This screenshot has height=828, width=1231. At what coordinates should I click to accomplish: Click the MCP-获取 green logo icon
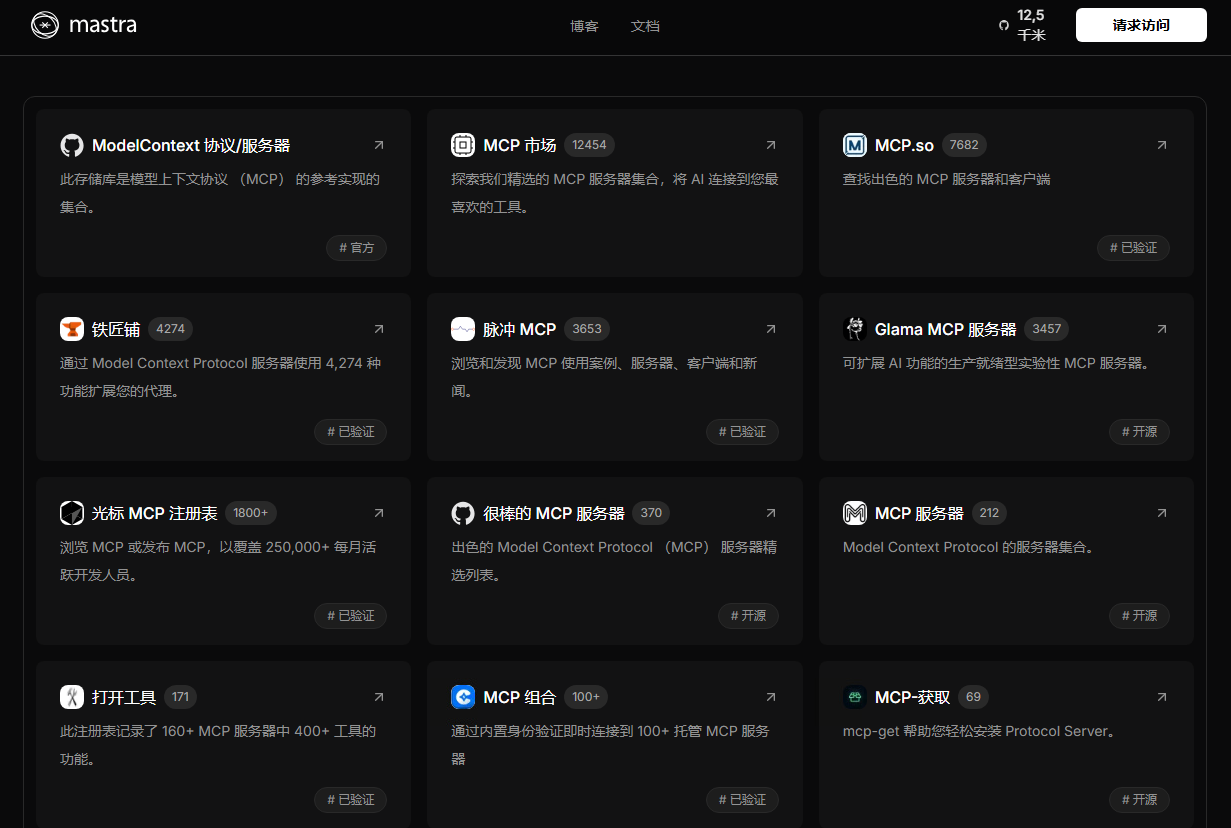click(855, 697)
